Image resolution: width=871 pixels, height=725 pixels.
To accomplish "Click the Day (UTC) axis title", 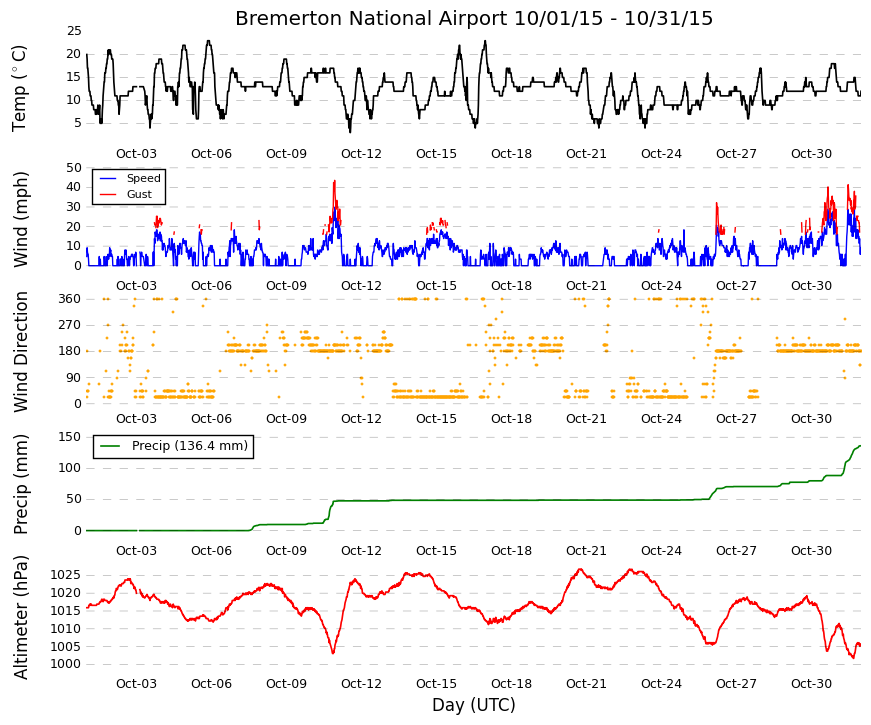I will tap(474, 705).
